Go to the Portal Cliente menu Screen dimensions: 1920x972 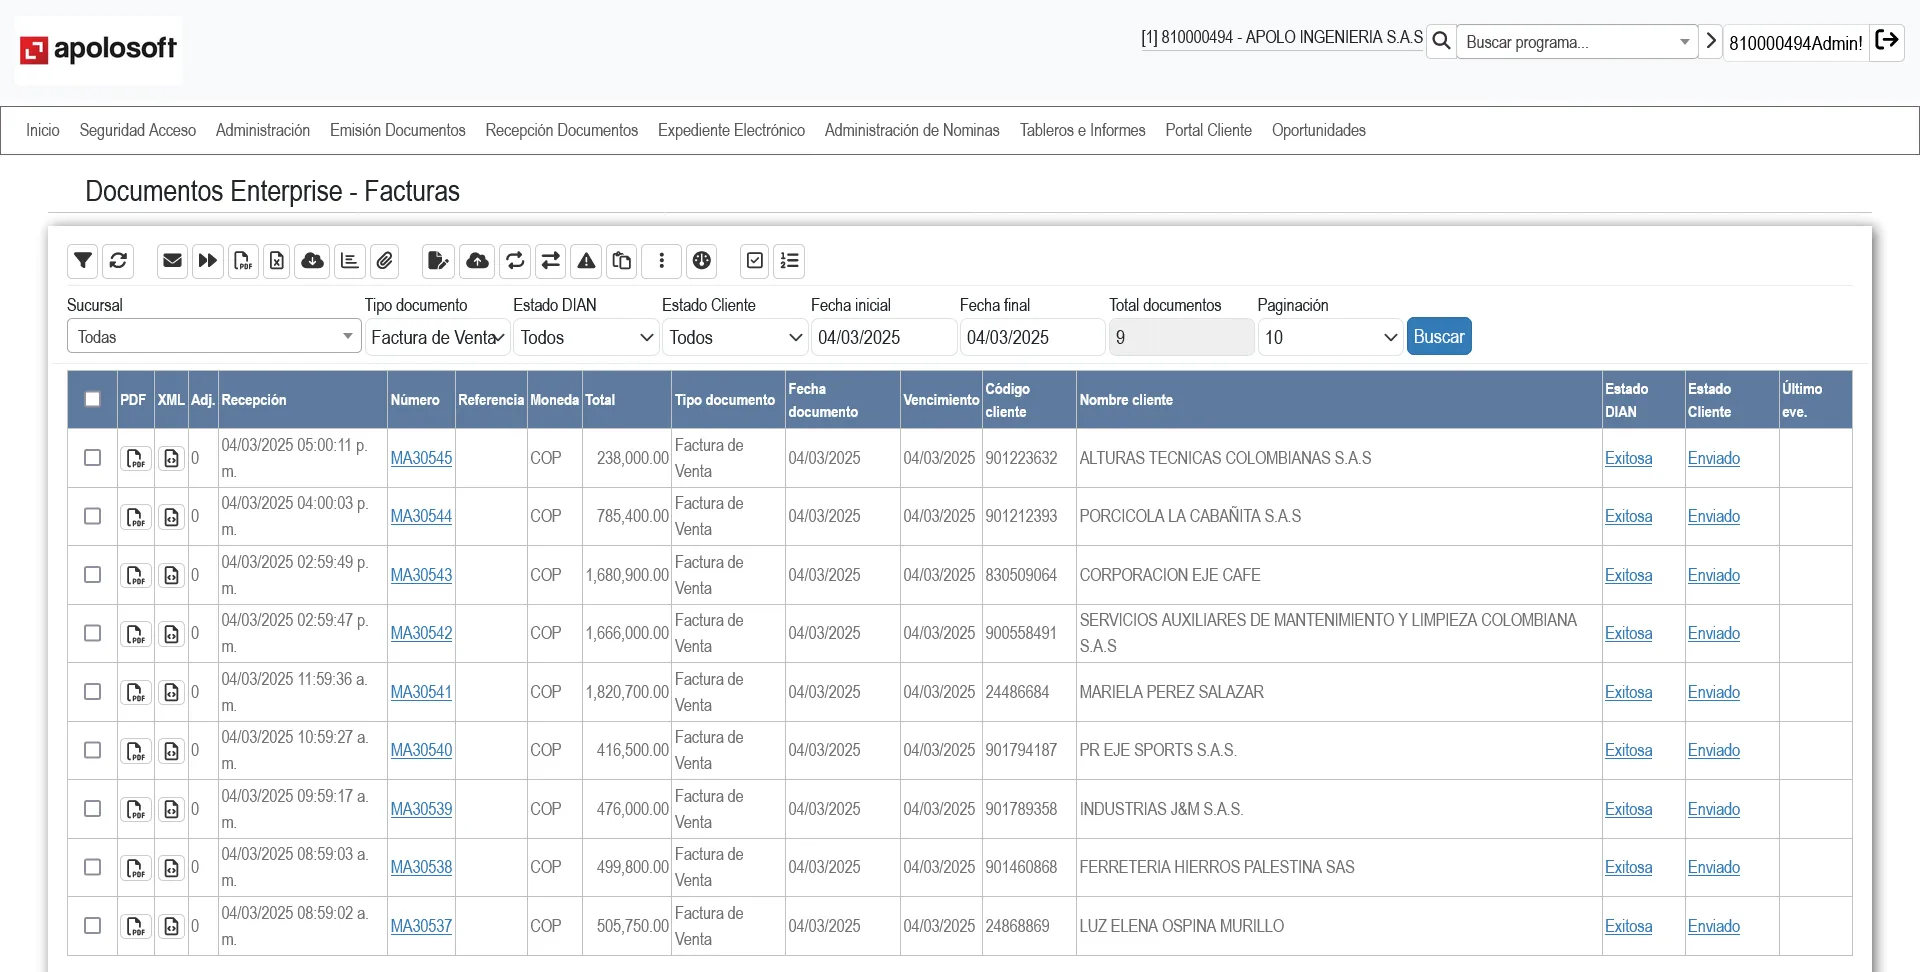1208,130
